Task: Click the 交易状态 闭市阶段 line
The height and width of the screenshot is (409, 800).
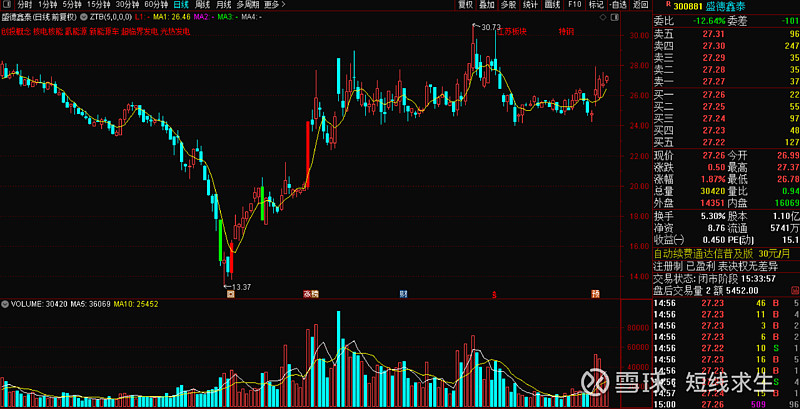Action: coord(714,279)
